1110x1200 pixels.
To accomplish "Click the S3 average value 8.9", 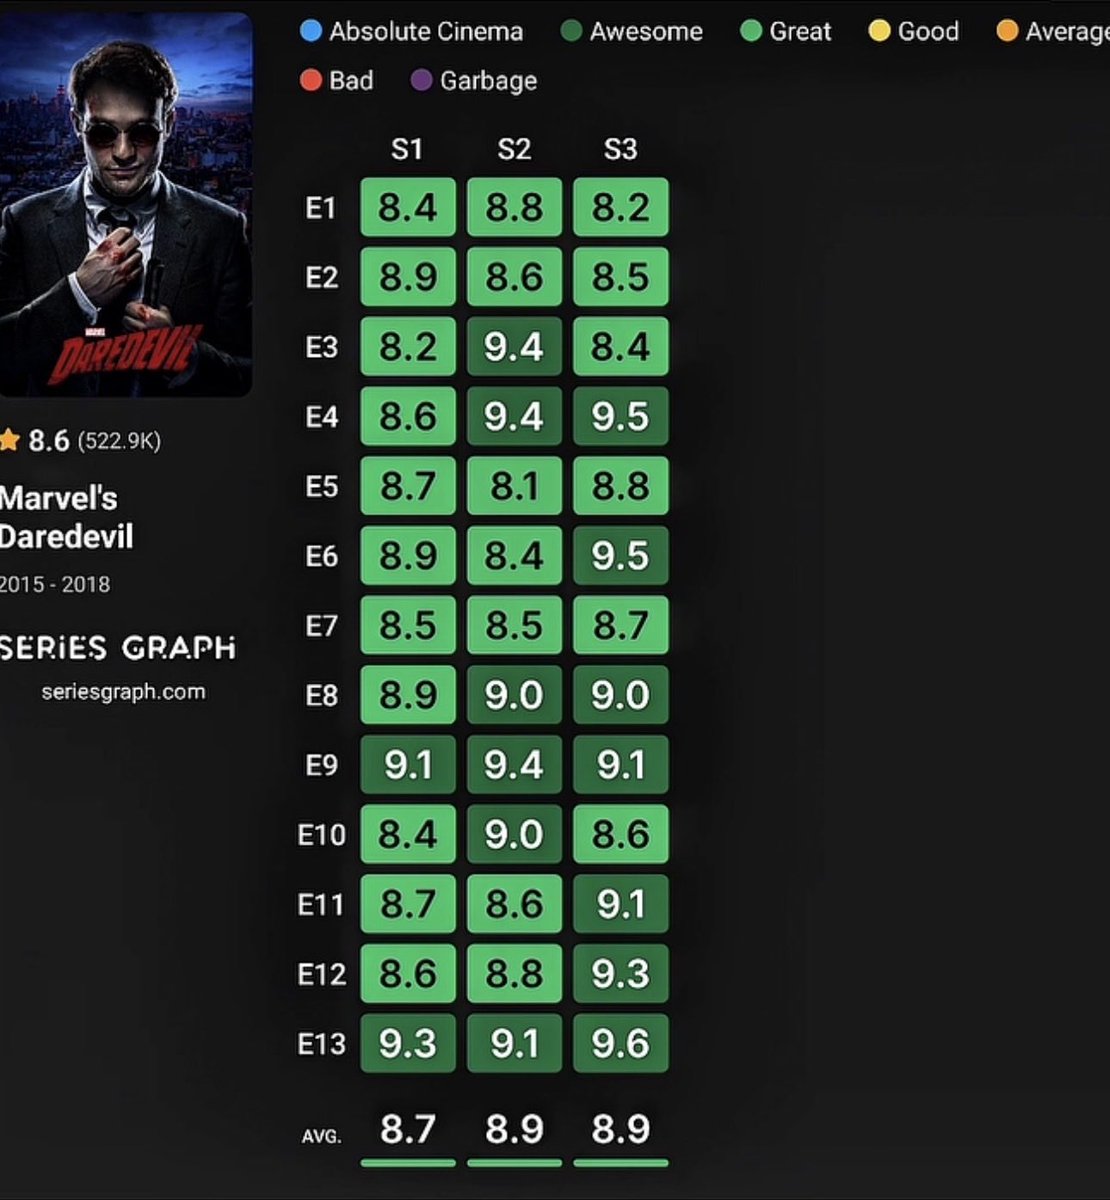I will coord(621,1129).
